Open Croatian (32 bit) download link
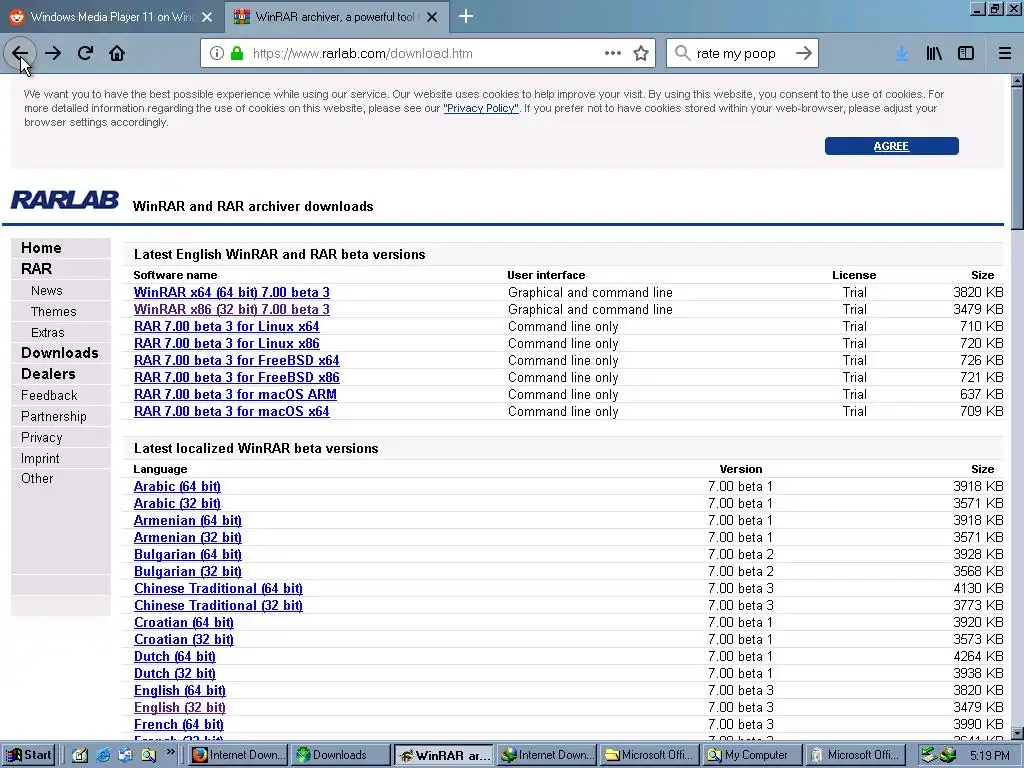The height and width of the screenshot is (768, 1024). (184, 639)
